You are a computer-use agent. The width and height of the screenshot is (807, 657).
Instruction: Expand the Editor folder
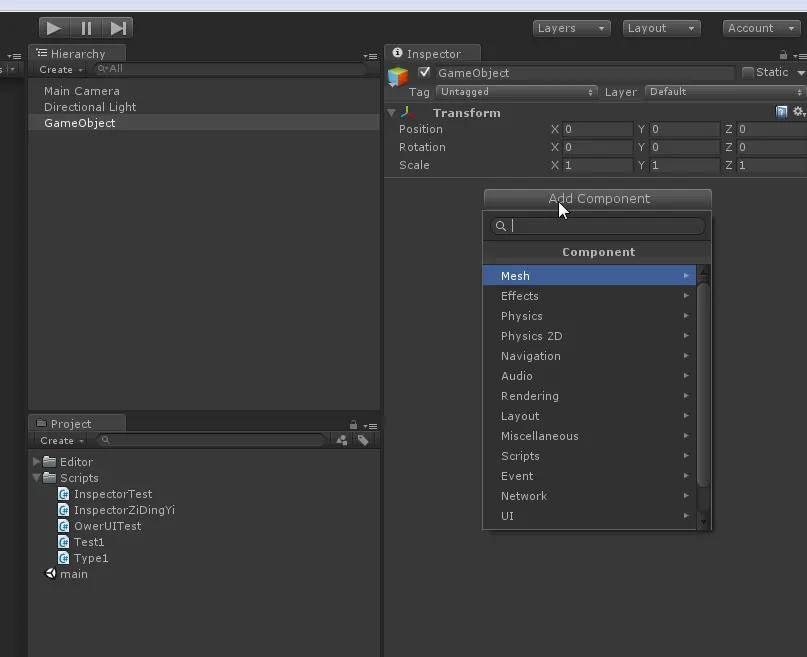(36, 461)
